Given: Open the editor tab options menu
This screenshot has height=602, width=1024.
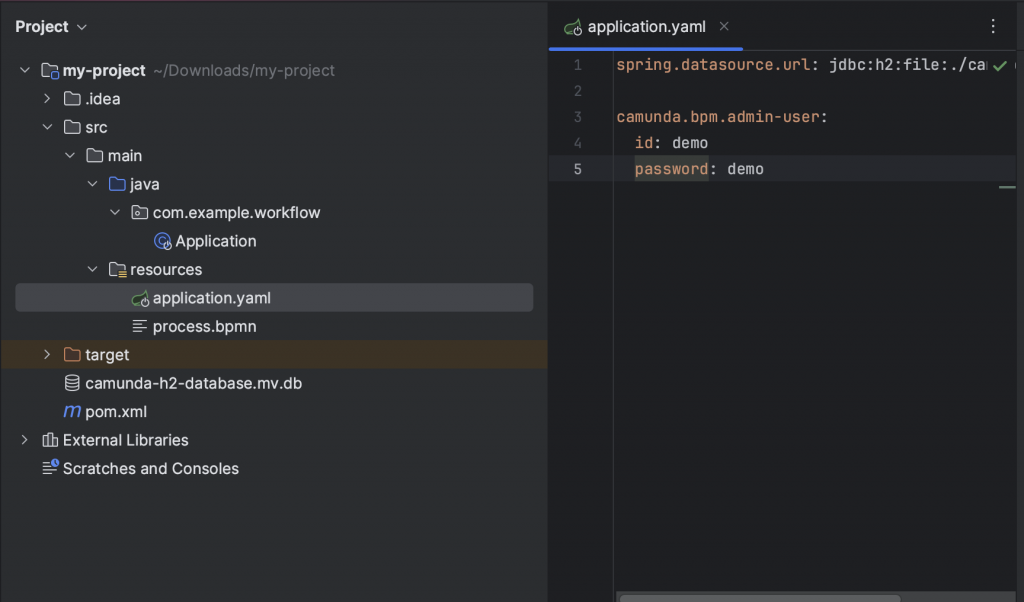Looking at the screenshot, I should coord(993,27).
